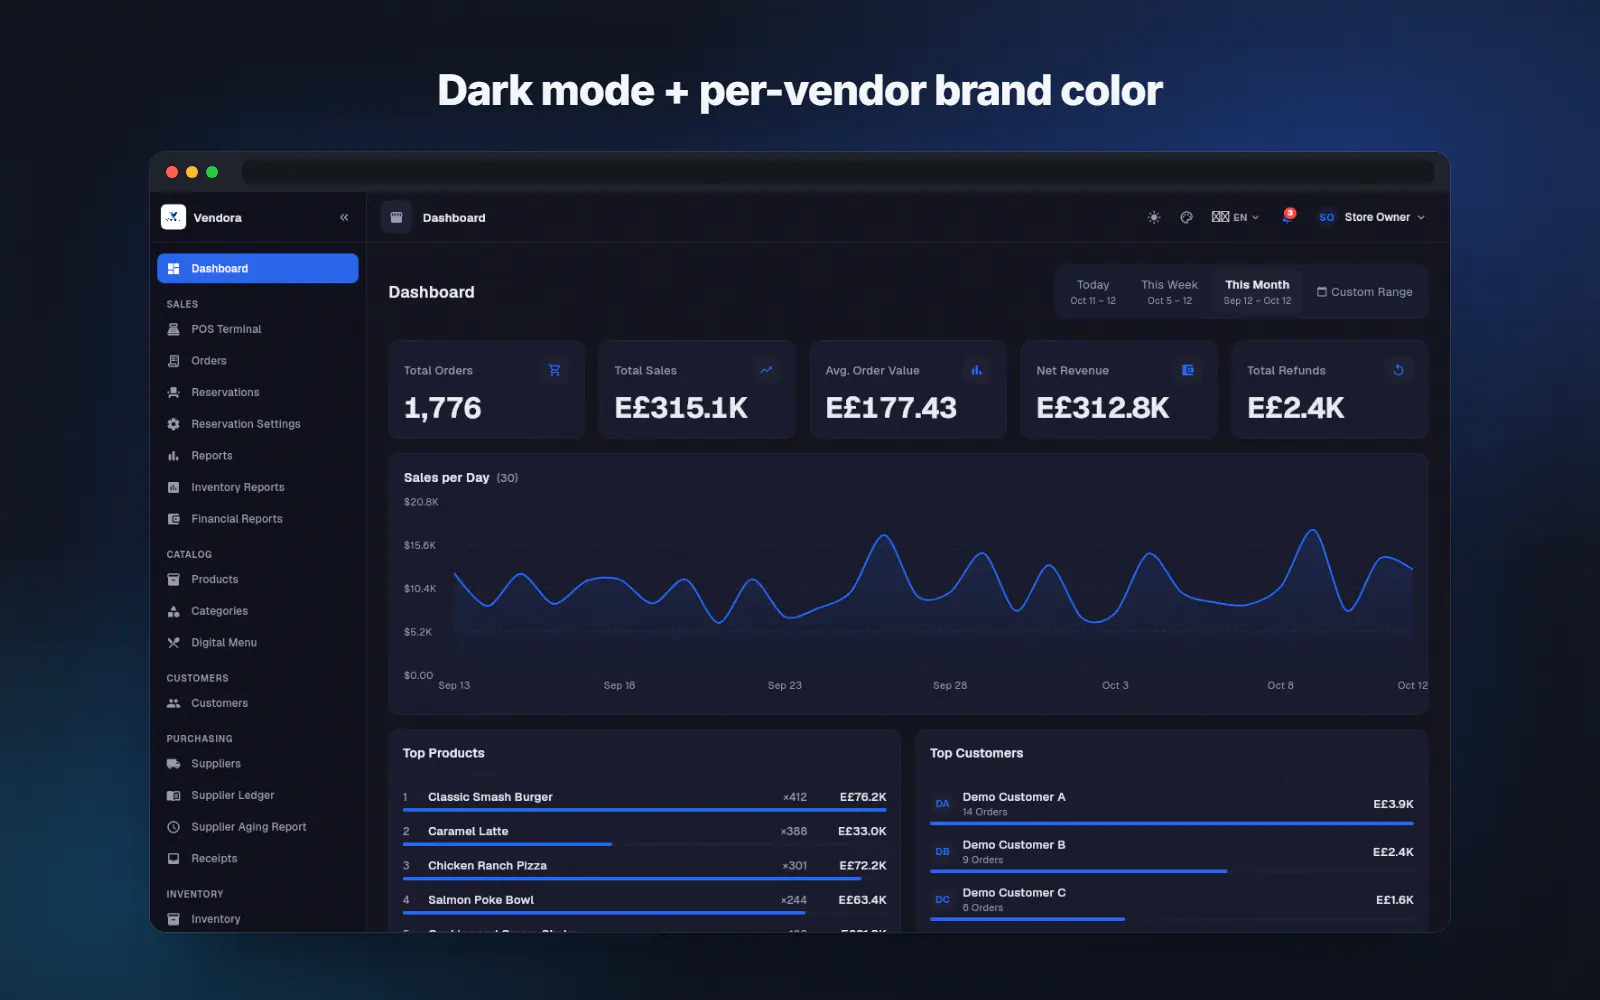Open Receipts in sidebar

click(257, 859)
